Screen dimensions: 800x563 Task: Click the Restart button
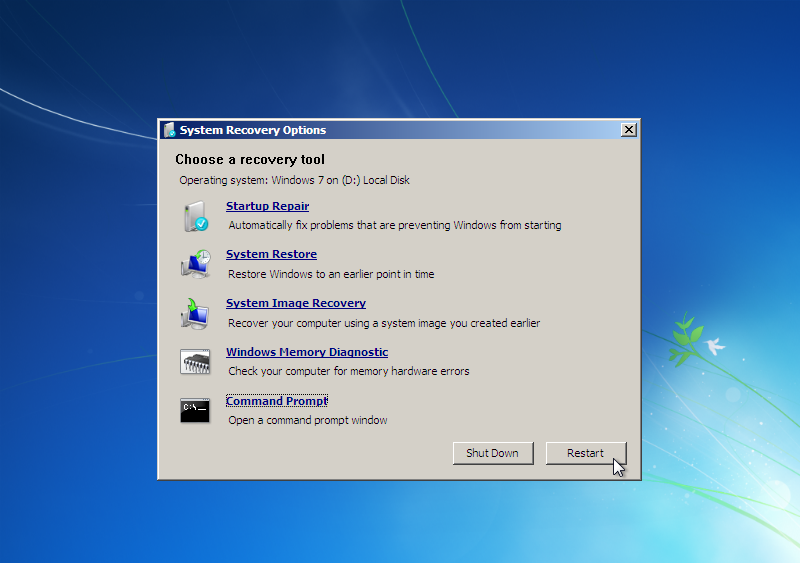point(586,453)
